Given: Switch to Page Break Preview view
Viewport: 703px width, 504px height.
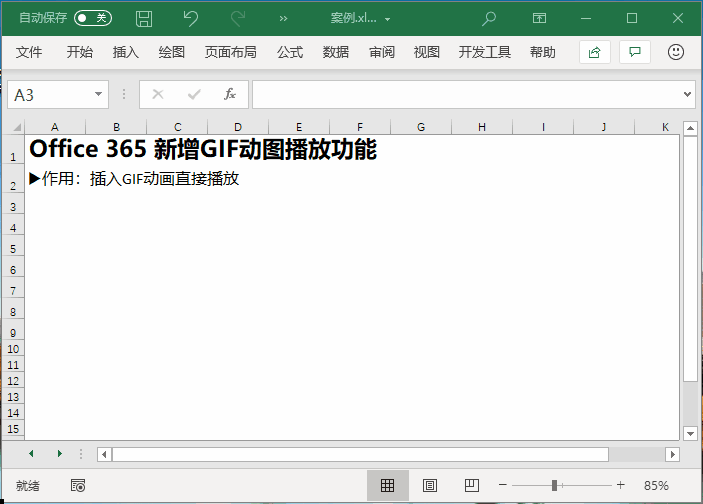Looking at the screenshot, I should tap(471, 485).
